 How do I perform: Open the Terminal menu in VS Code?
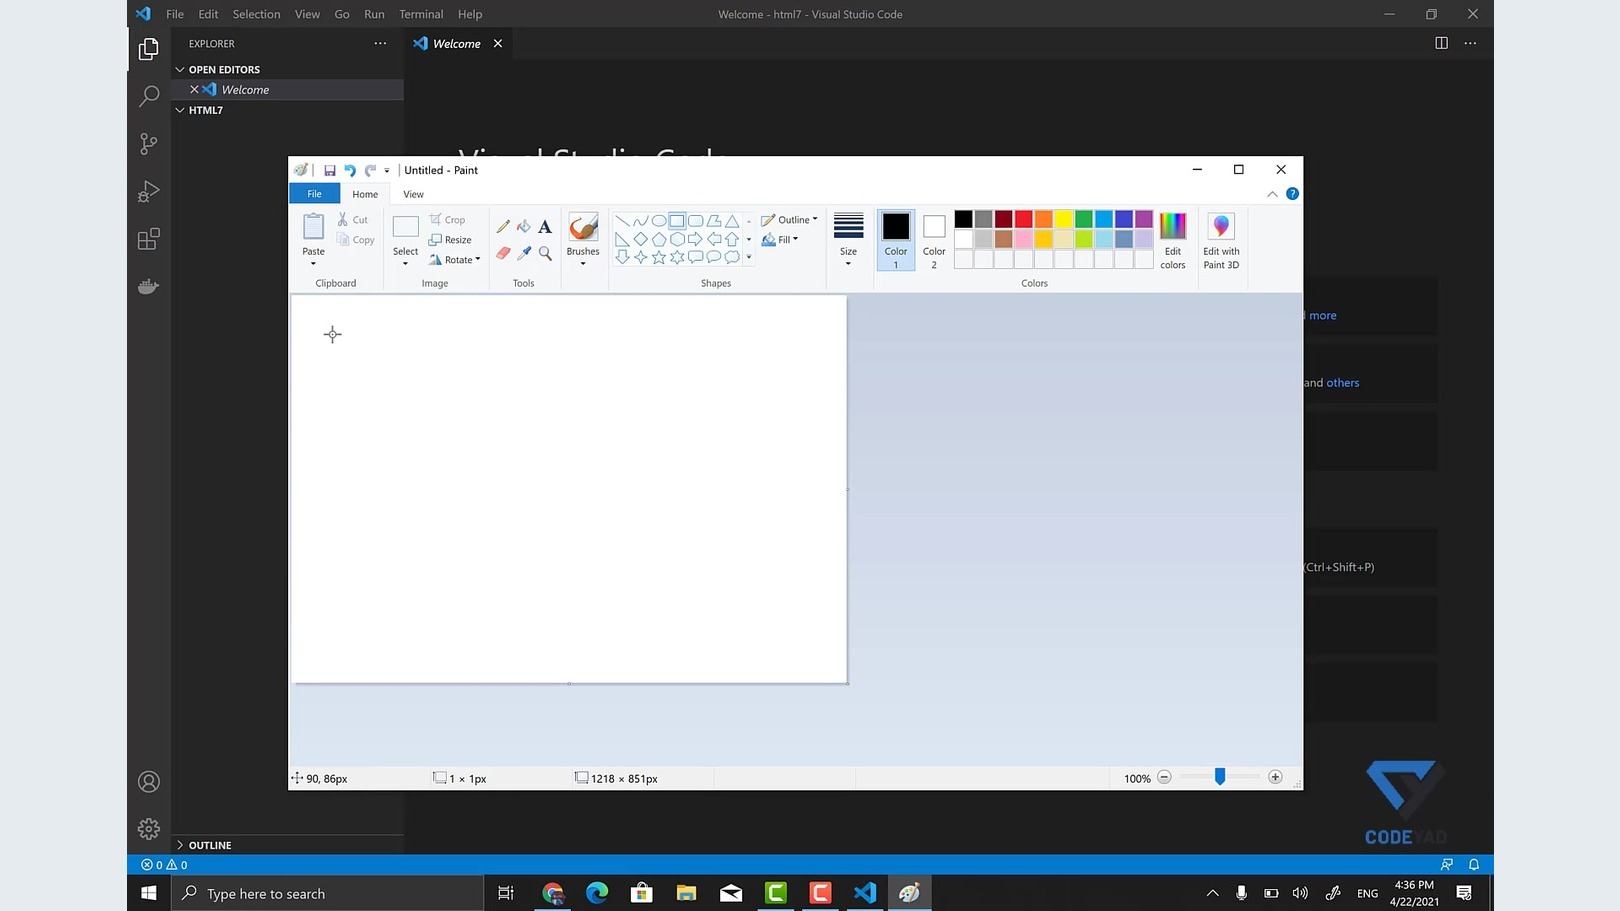point(421,14)
